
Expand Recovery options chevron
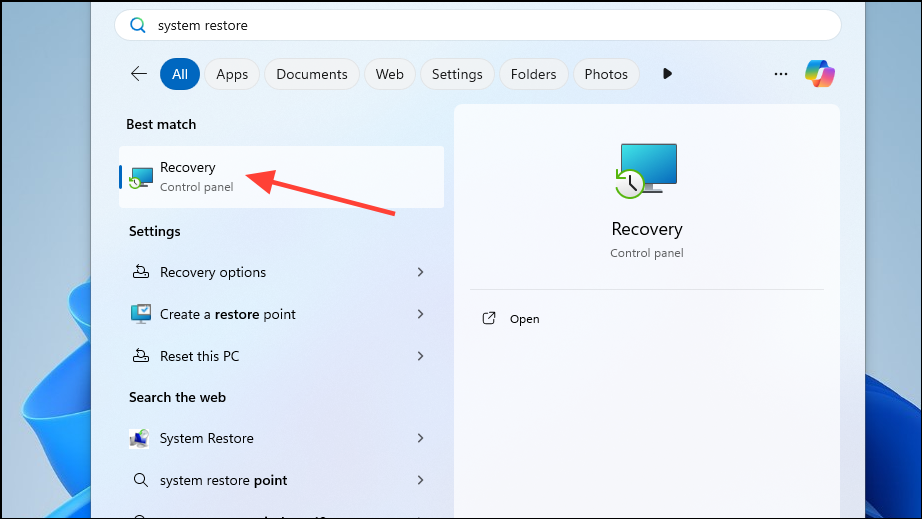click(420, 272)
